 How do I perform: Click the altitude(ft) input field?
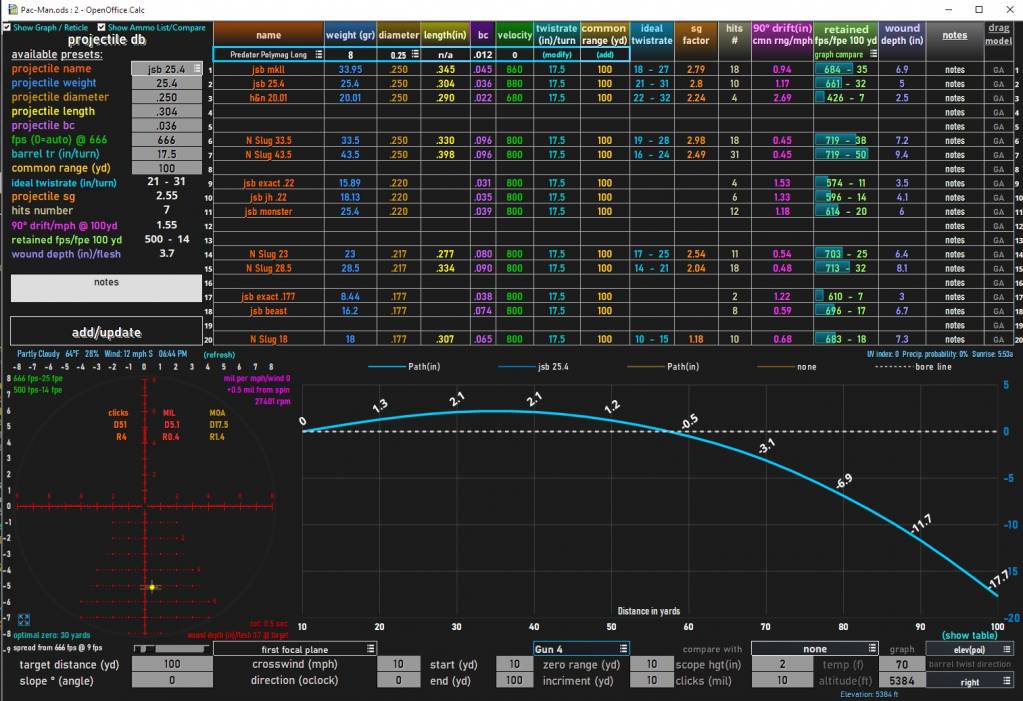(902, 681)
